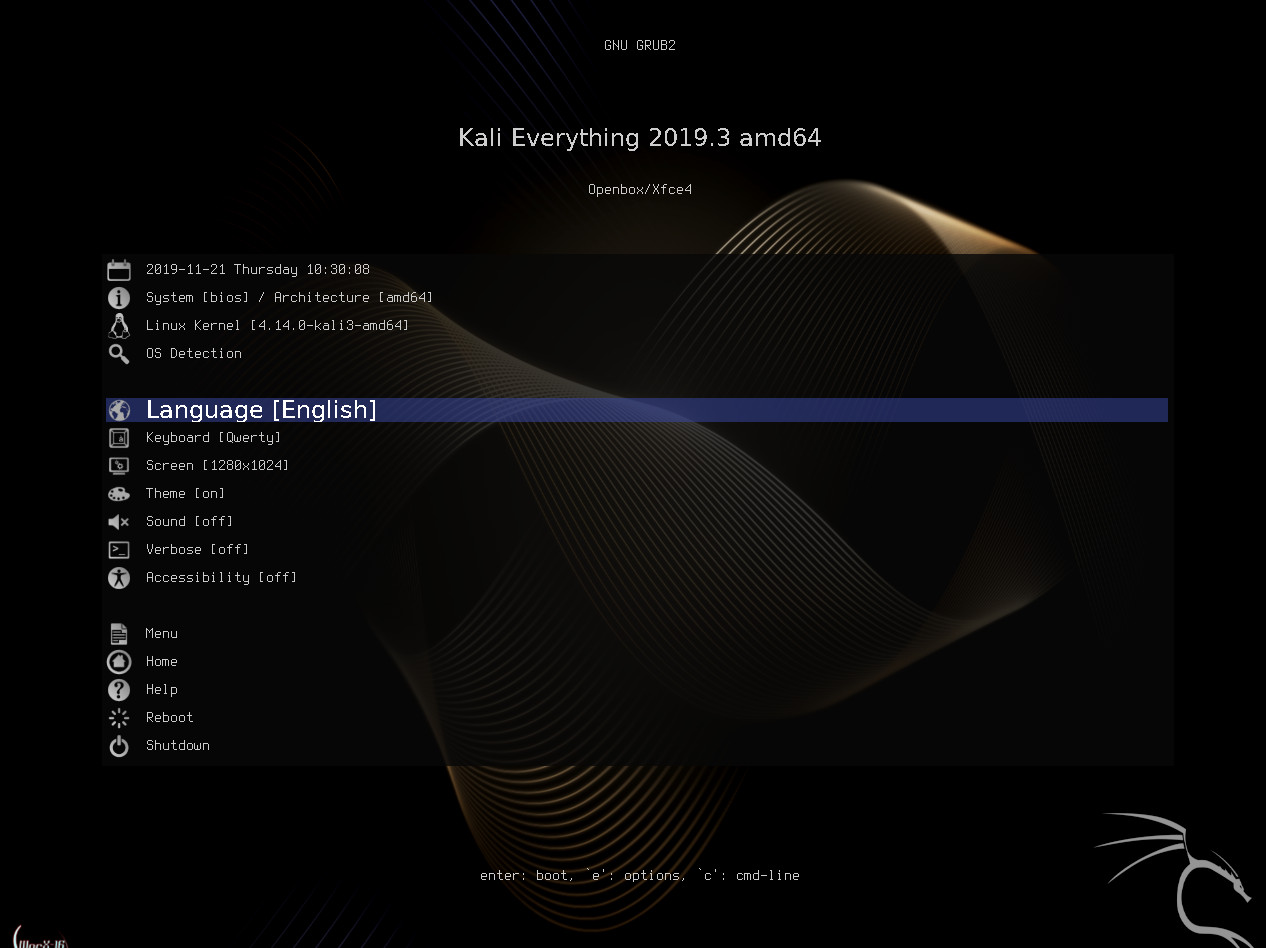Select the Shutdown text entry
Viewport: 1266px width, 948px height.
[177, 746]
